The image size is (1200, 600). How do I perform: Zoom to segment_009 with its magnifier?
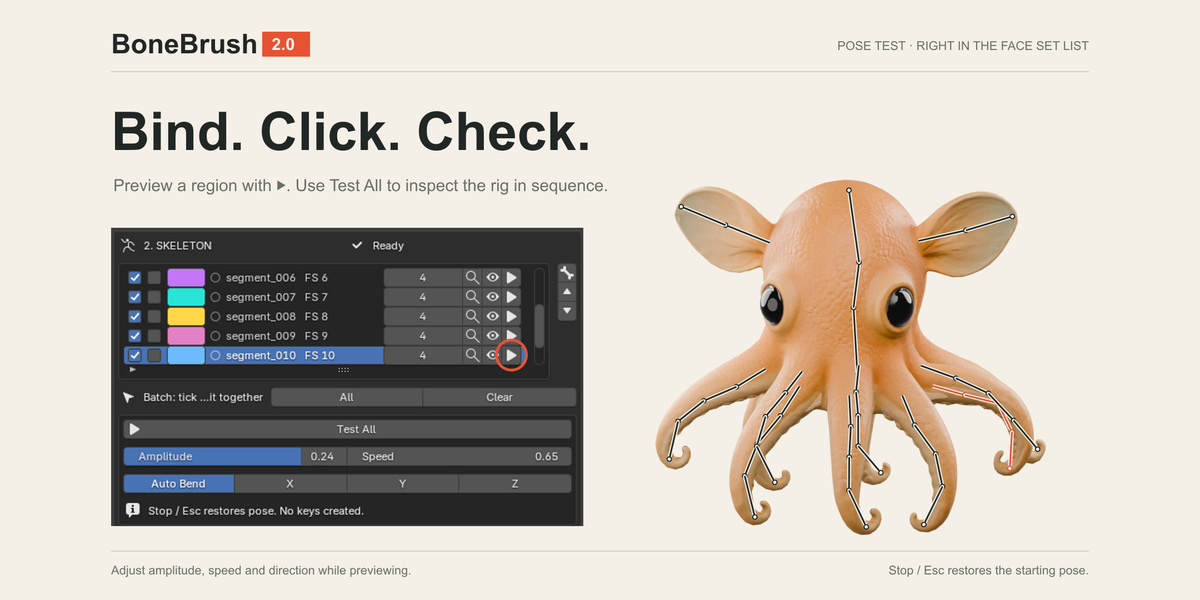tap(472, 336)
